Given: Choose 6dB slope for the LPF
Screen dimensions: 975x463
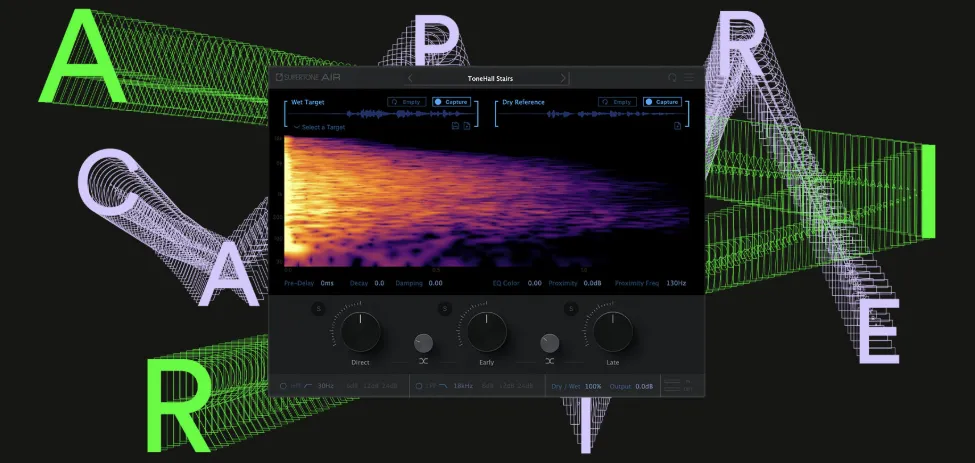Looking at the screenshot, I should 488,386.
